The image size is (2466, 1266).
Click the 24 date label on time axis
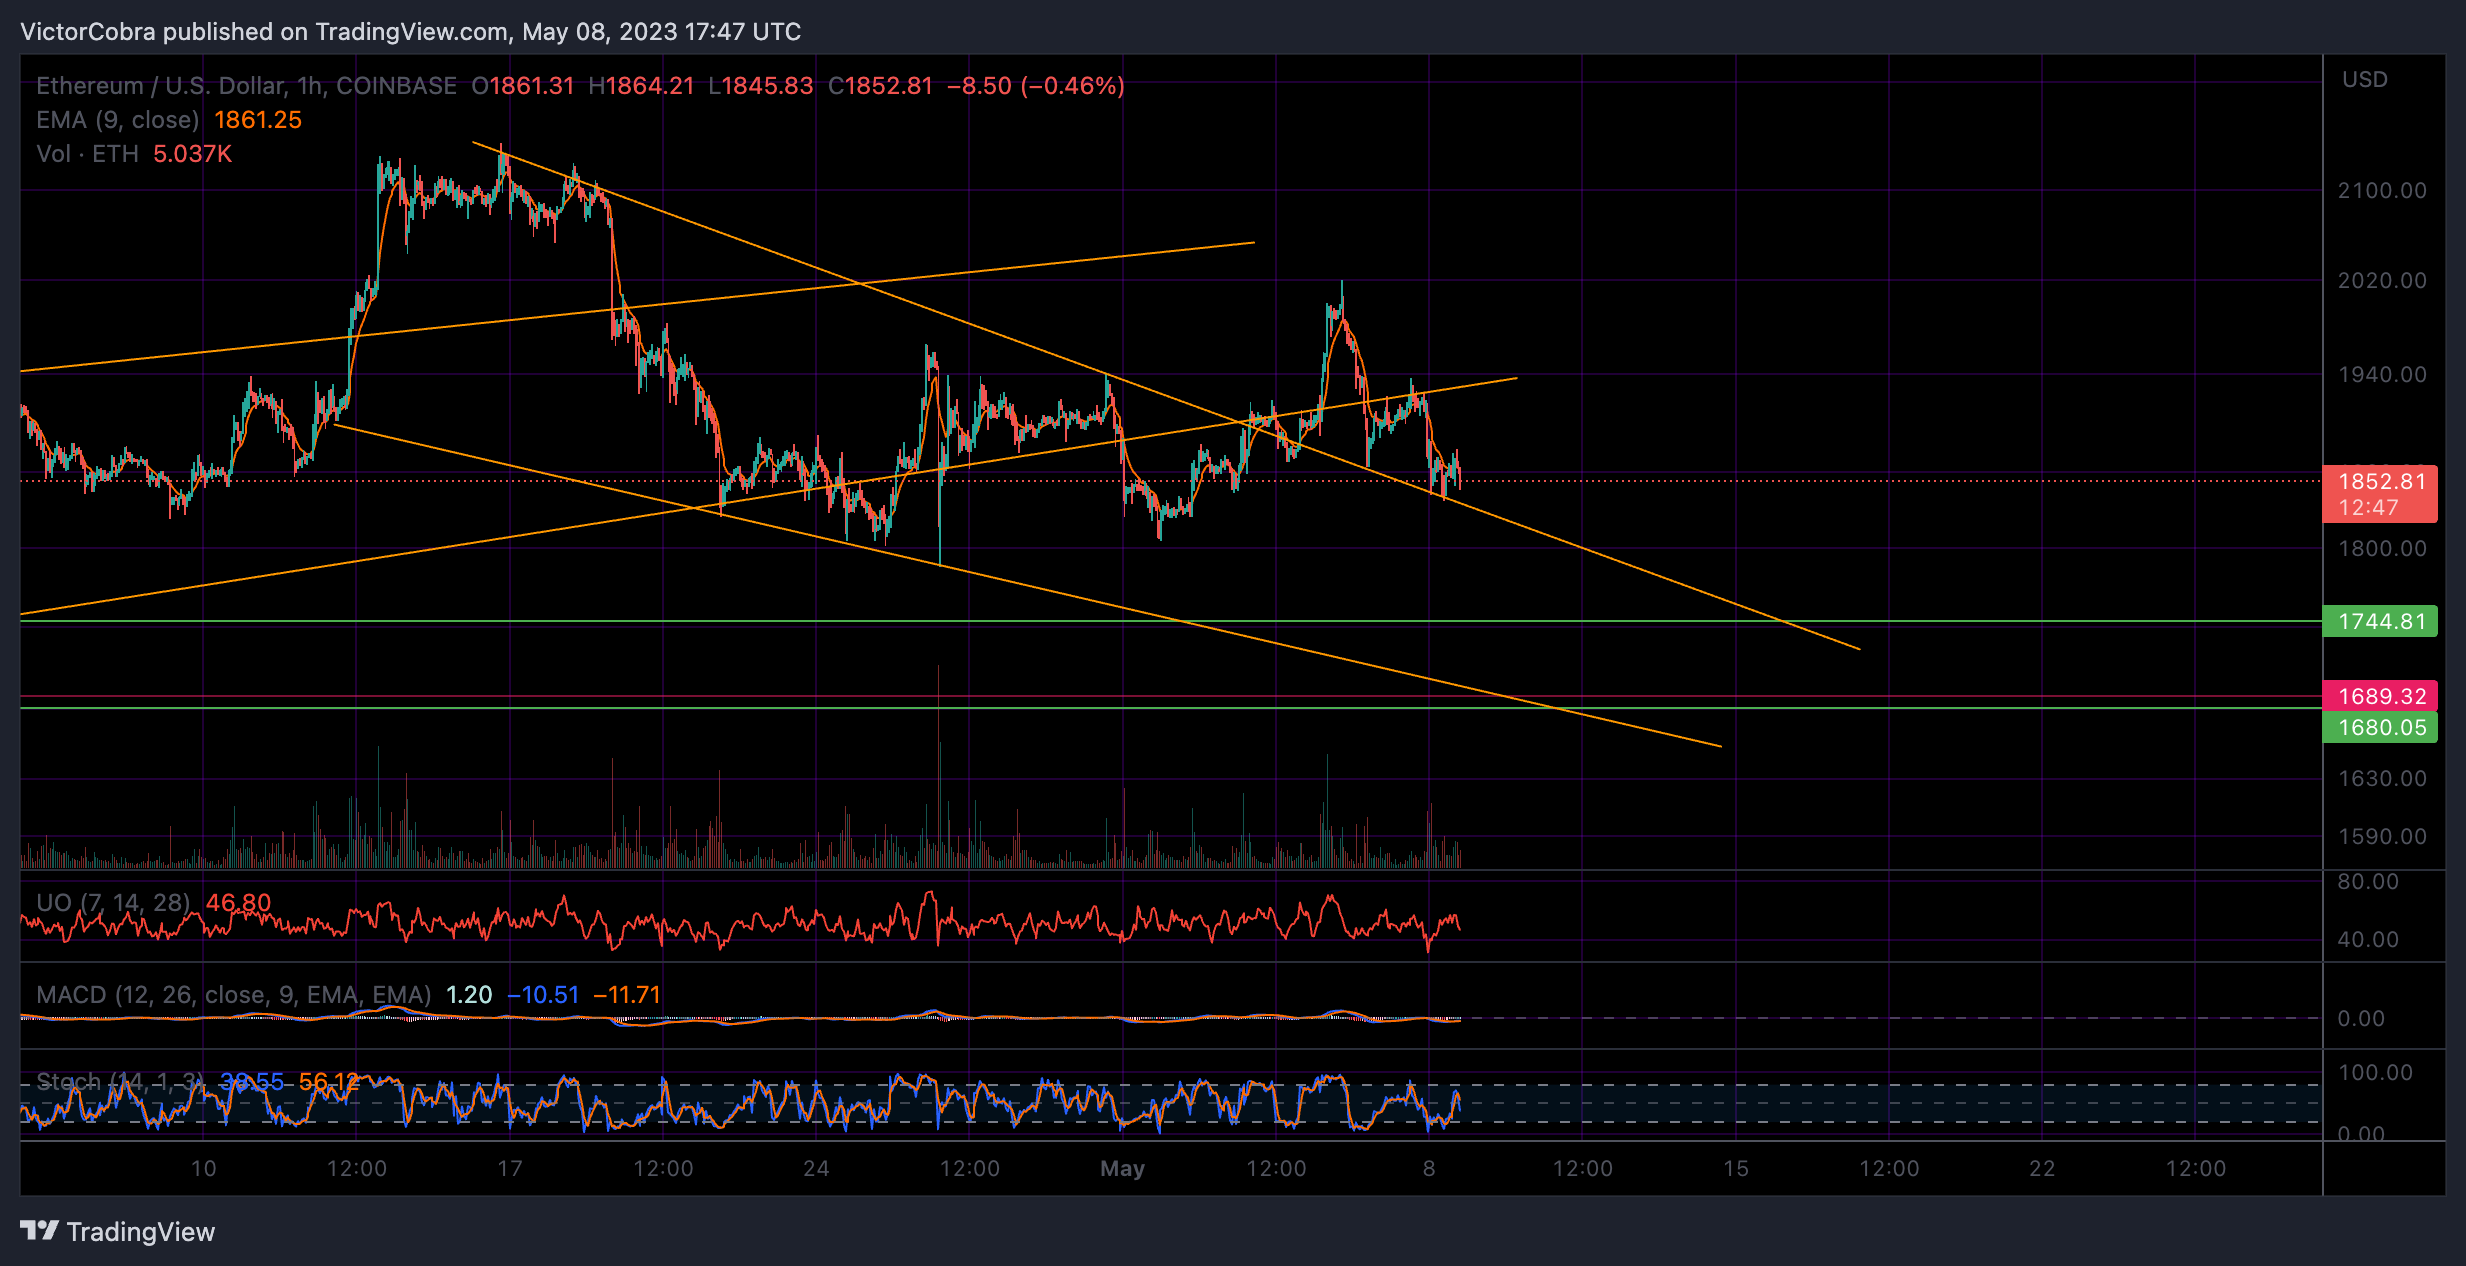point(816,1168)
